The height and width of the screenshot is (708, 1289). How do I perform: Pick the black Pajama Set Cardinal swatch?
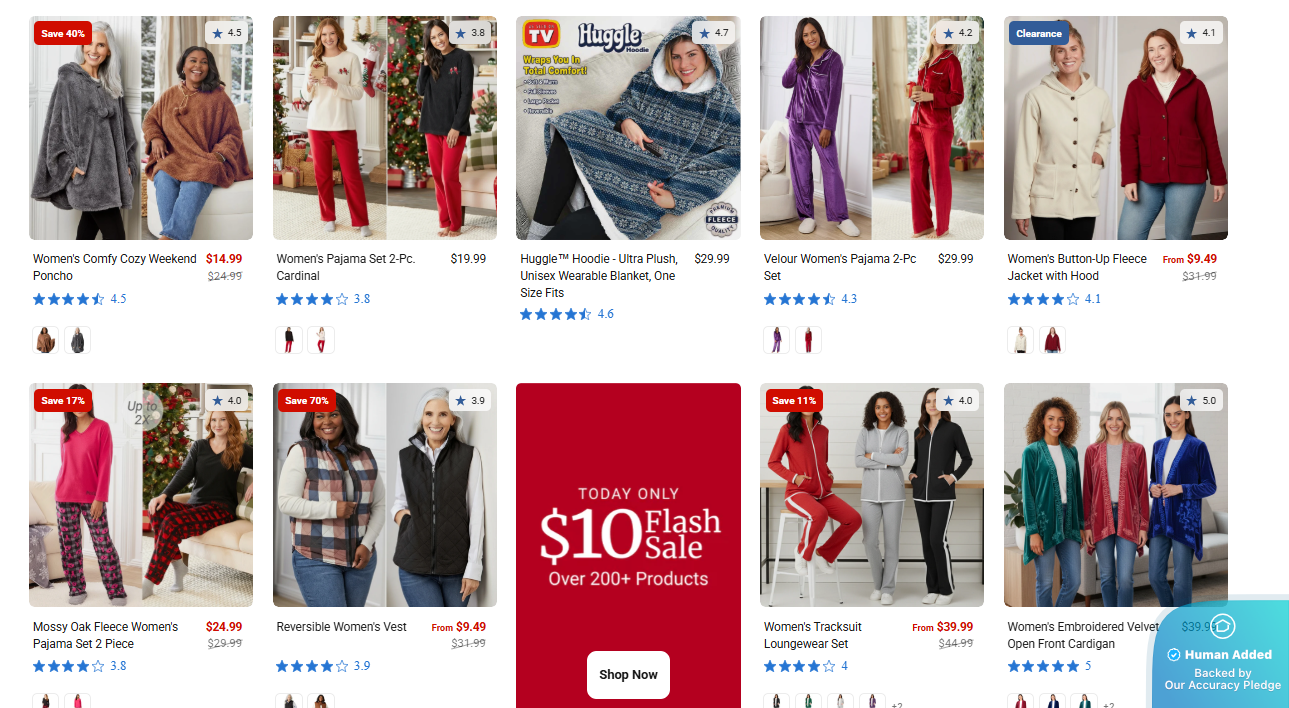point(289,340)
